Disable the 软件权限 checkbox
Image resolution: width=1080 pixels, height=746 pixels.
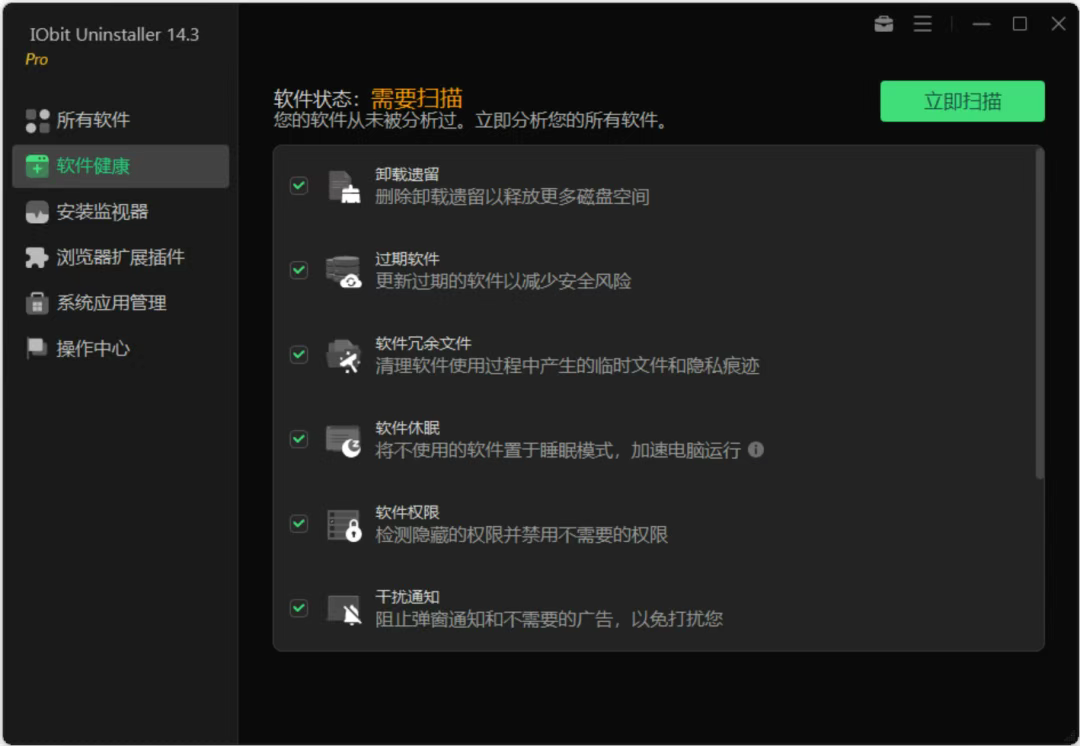coord(299,524)
